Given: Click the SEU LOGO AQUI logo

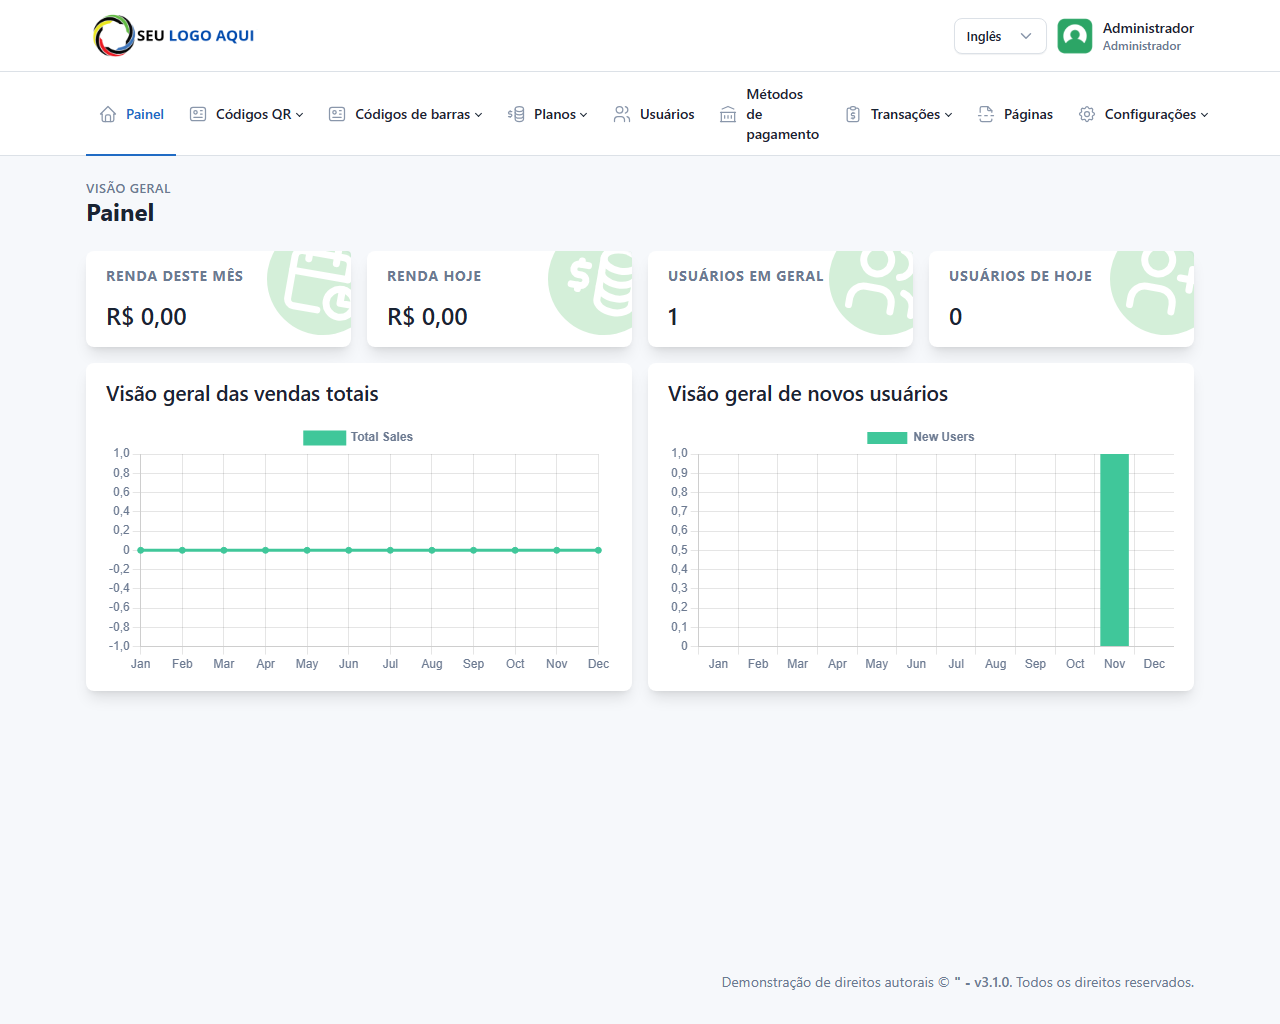Looking at the screenshot, I should tap(174, 36).
